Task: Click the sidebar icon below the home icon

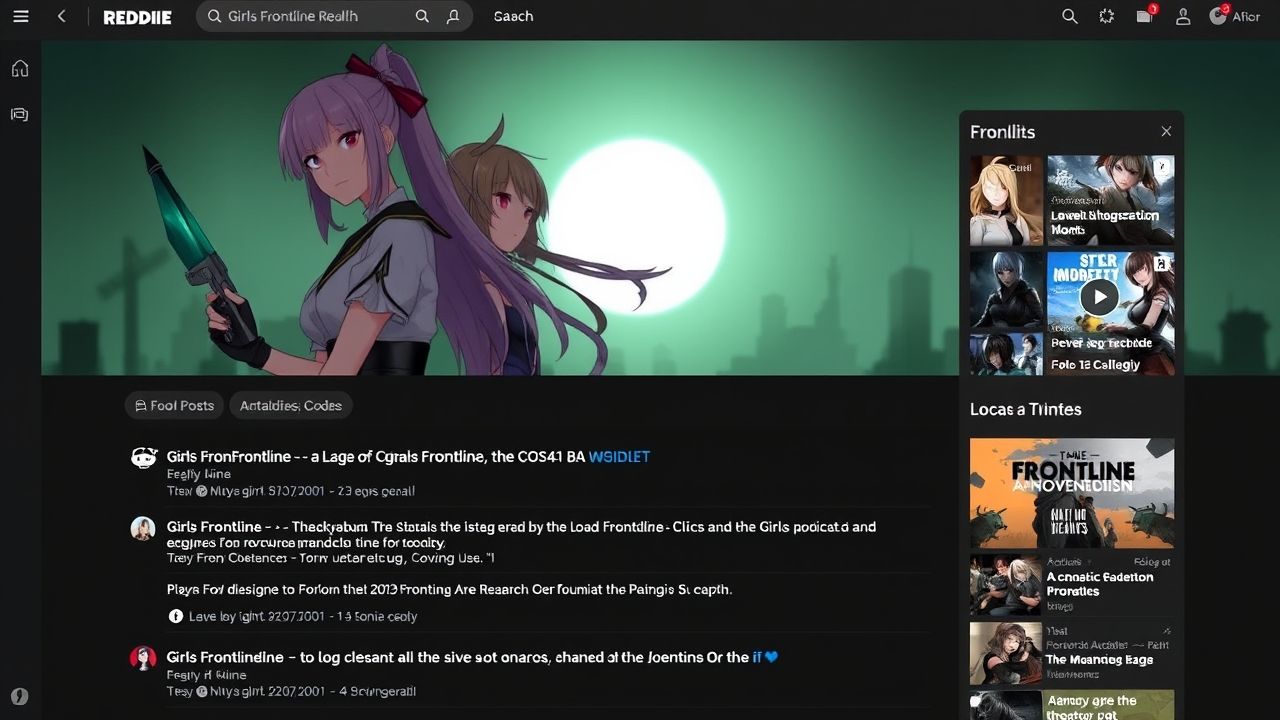Action: [20, 114]
